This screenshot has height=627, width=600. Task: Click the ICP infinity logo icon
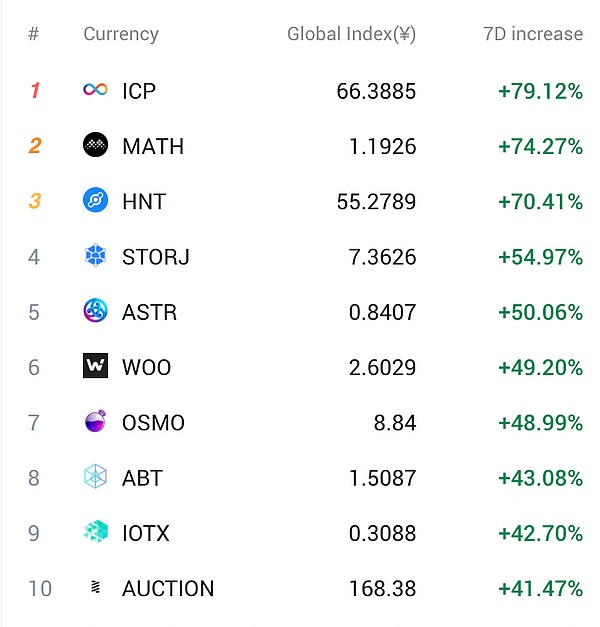(95, 91)
